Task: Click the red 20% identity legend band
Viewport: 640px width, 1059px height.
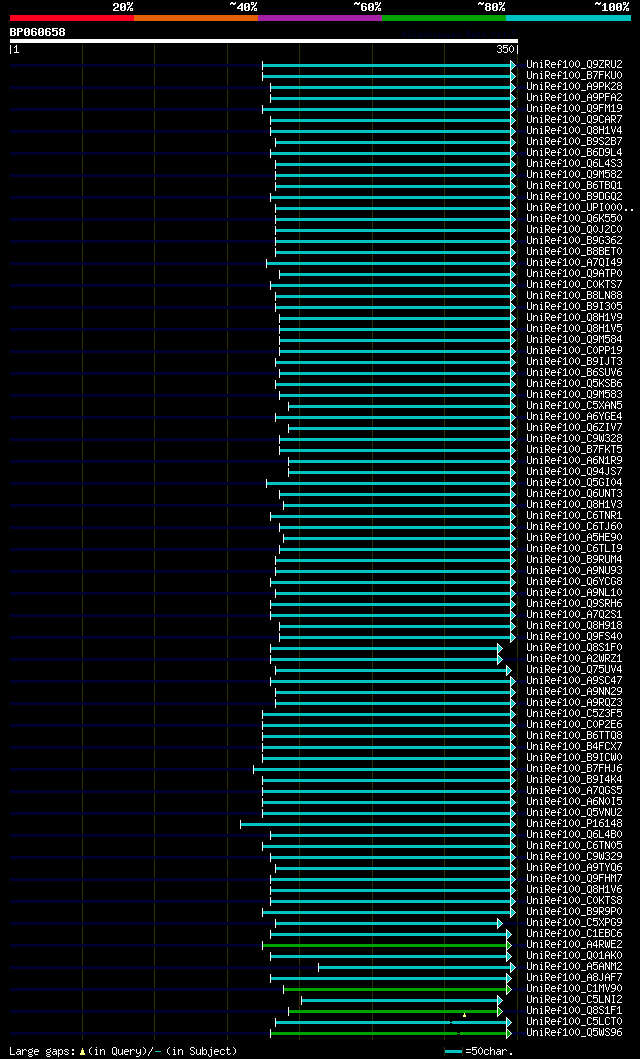Action: pos(72,18)
